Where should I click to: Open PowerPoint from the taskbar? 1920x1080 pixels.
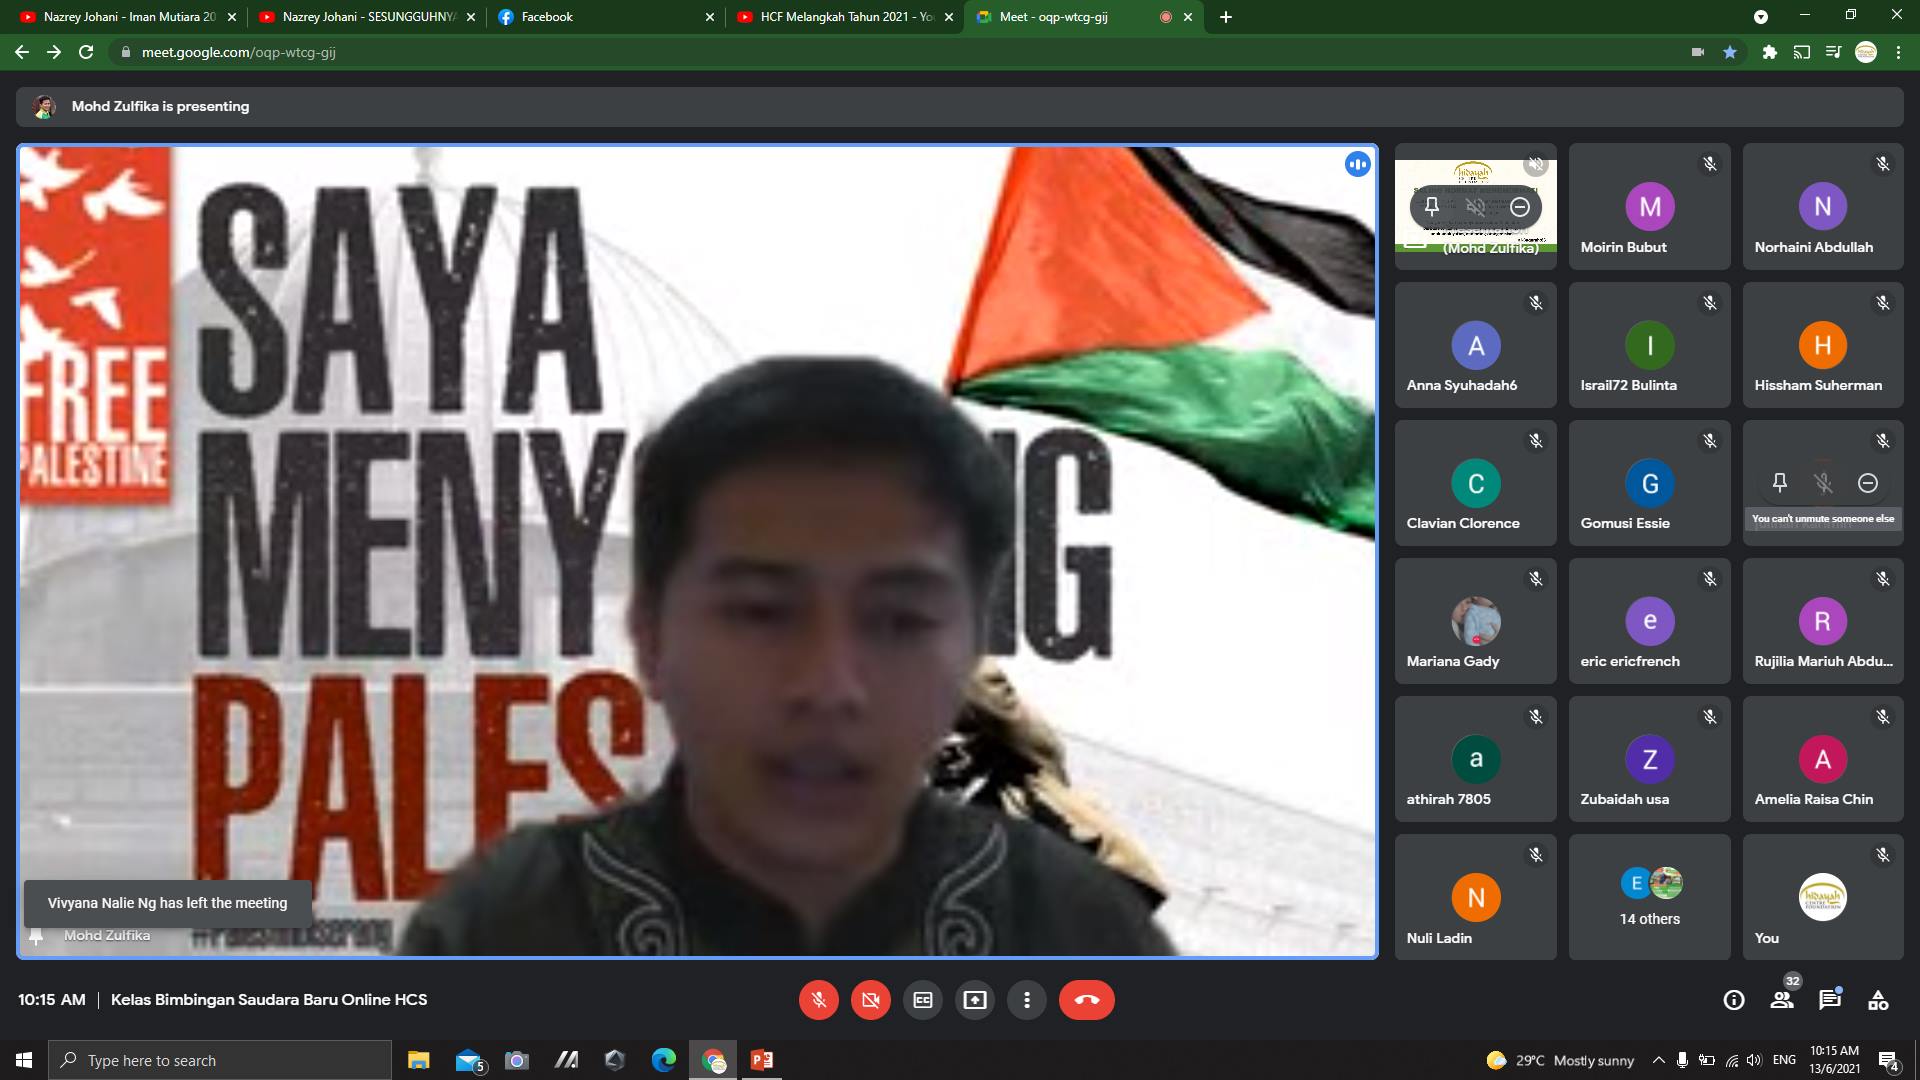pos(762,1060)
